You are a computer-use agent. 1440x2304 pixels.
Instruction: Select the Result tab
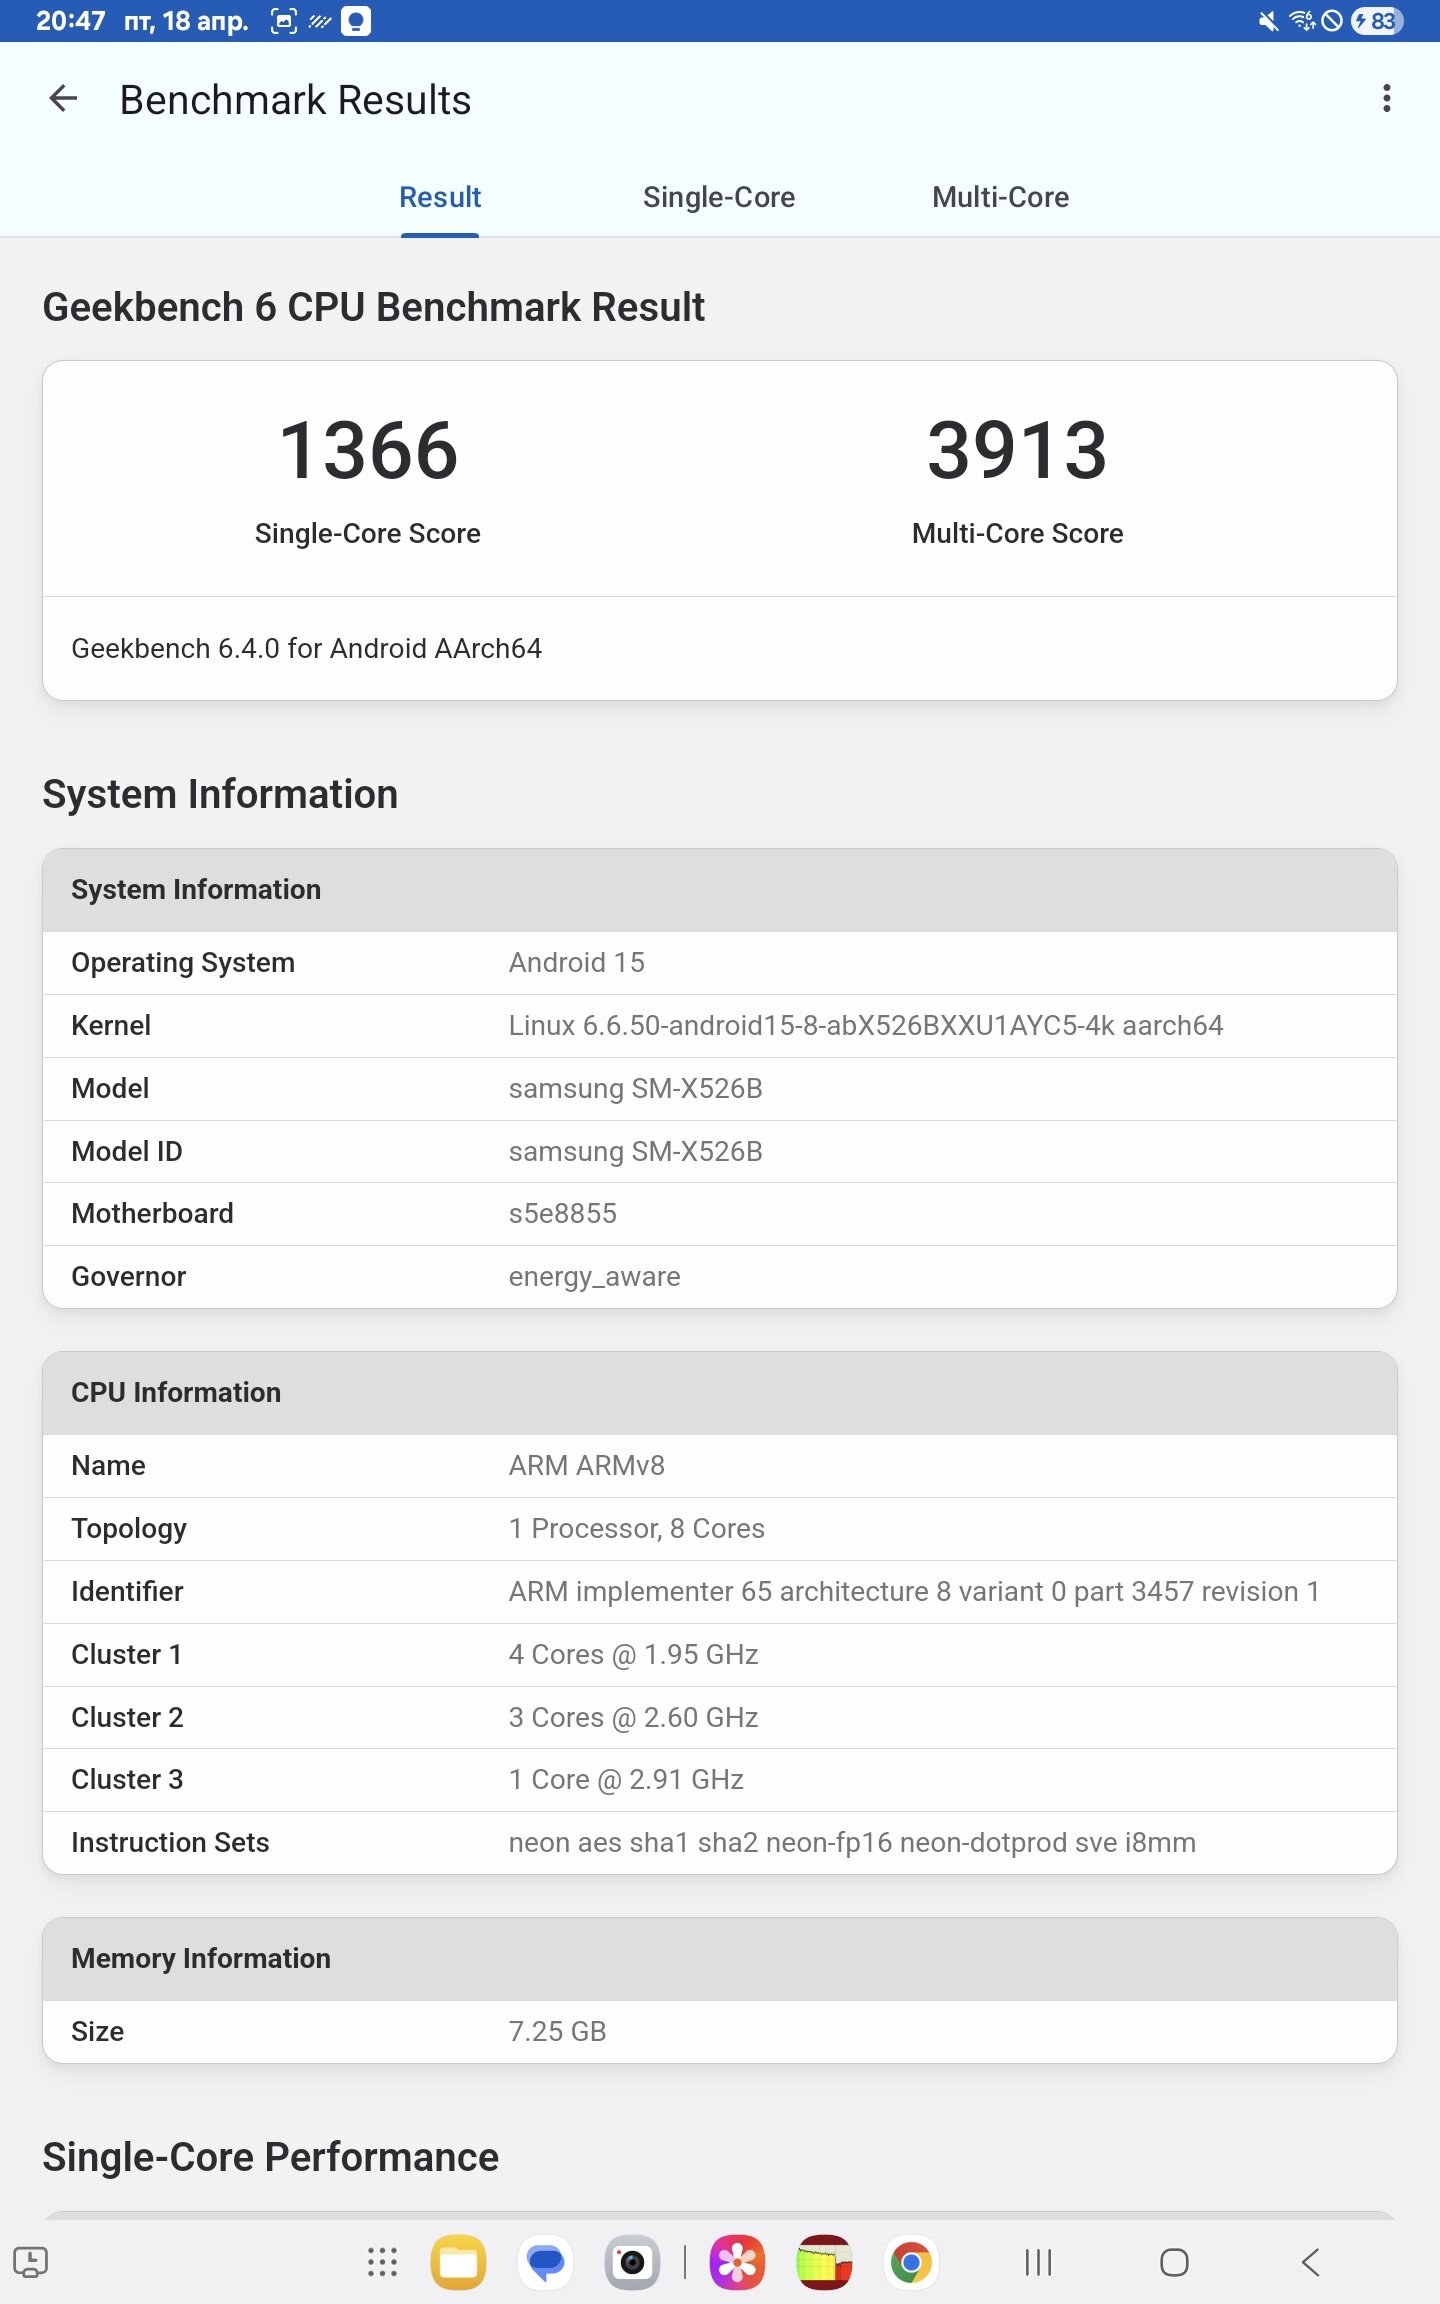tap(440, 197)
